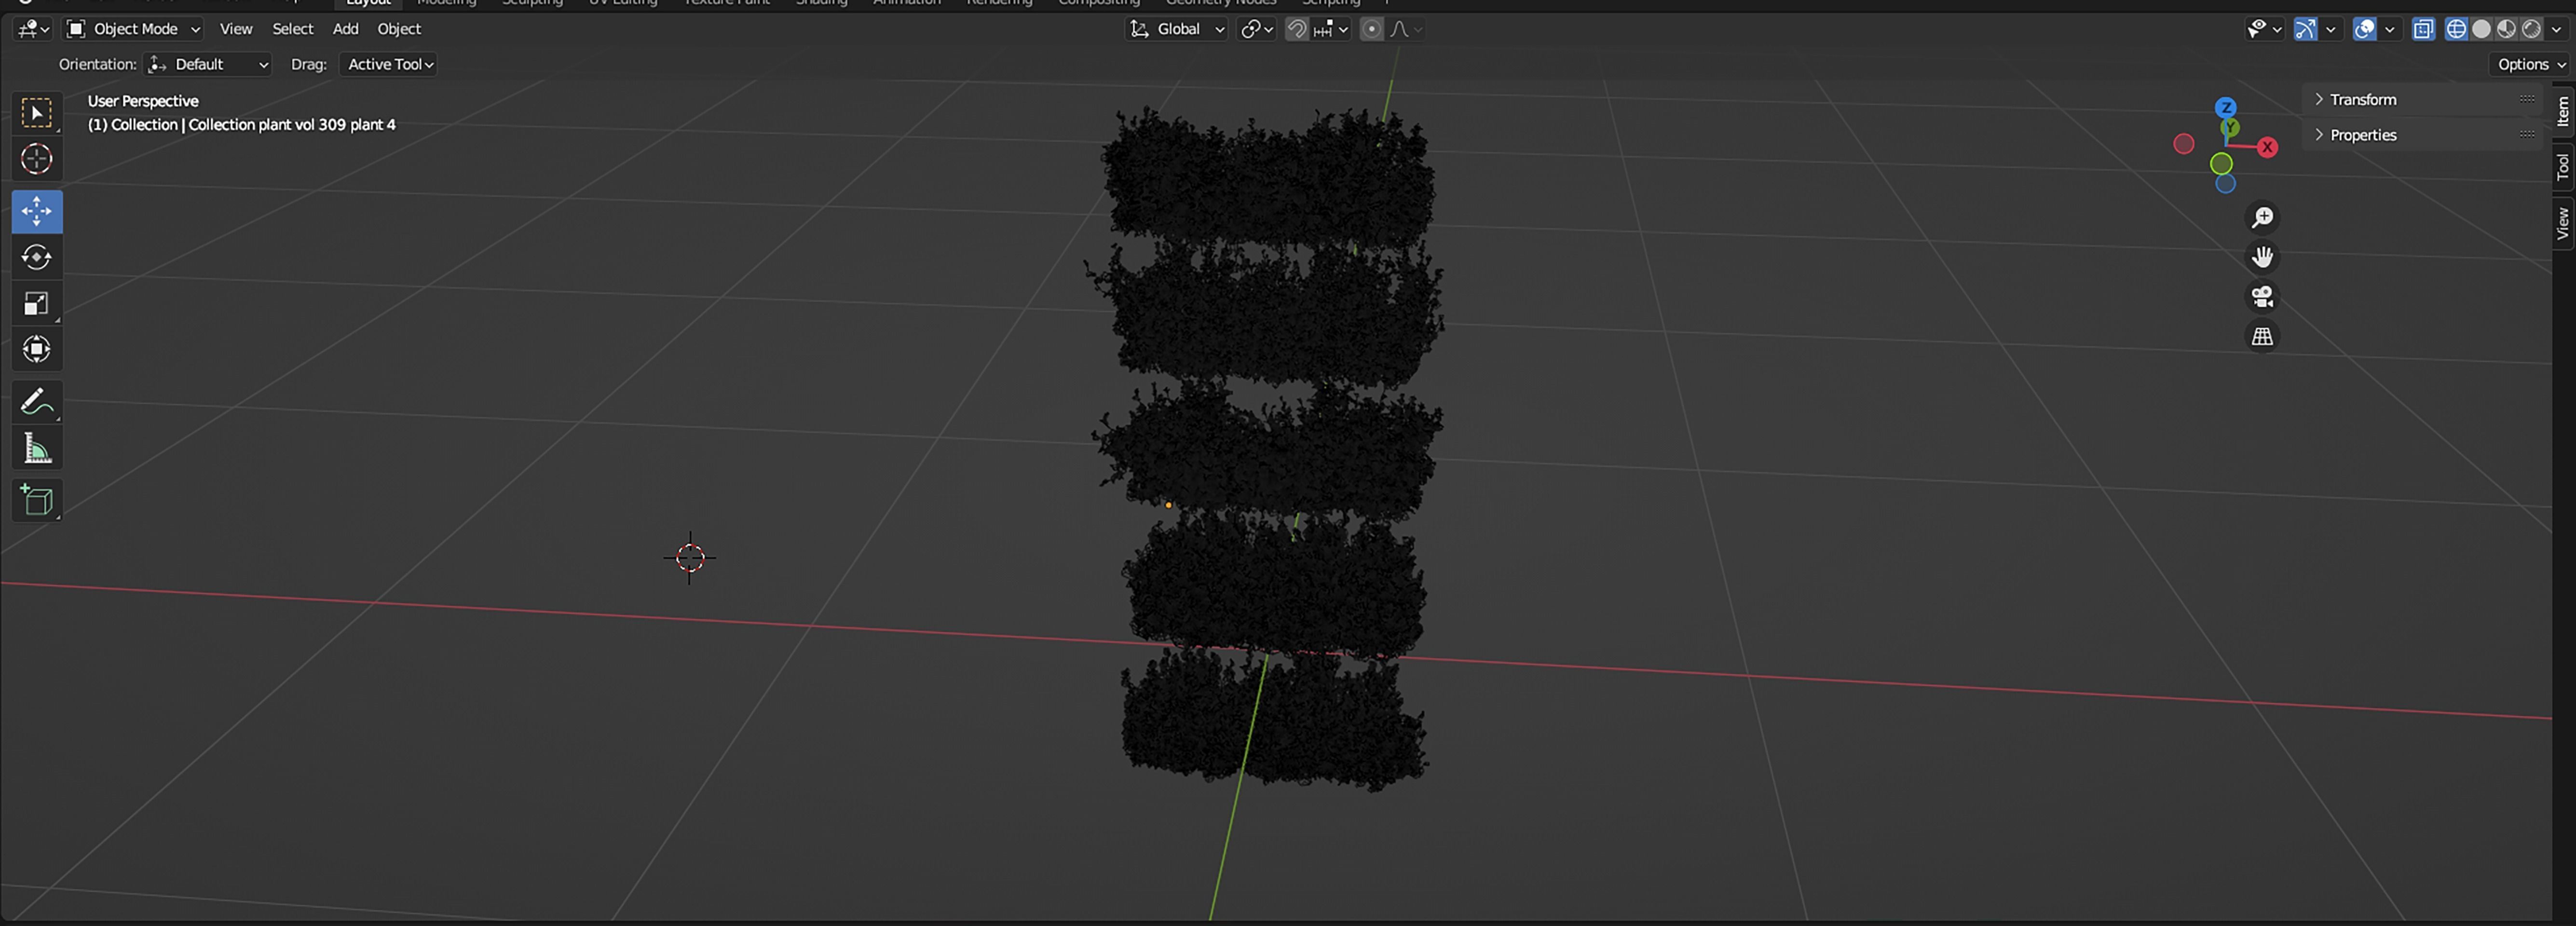Open the transform pivot point menu
Viewport: 2576px width, 926px height.
[x=1256, y=29]
